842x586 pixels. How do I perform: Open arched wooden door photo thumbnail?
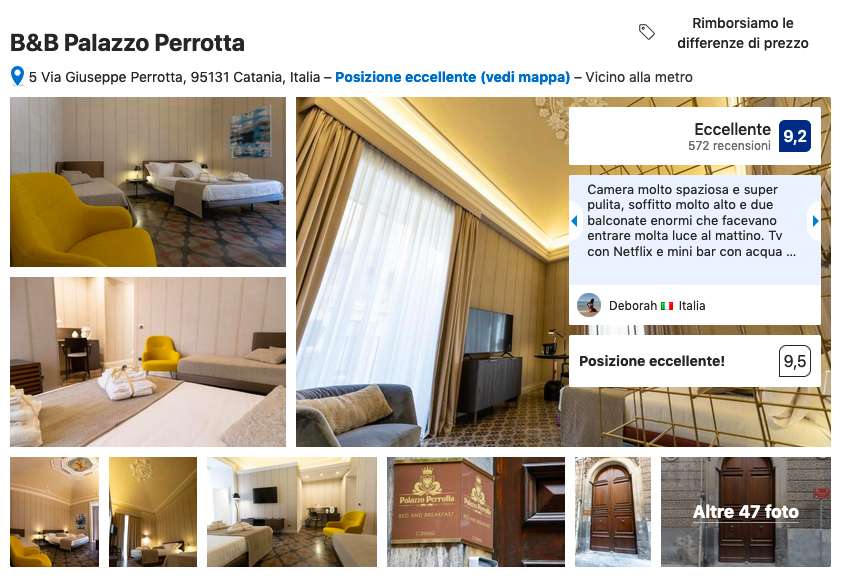(x=613, y=512)
